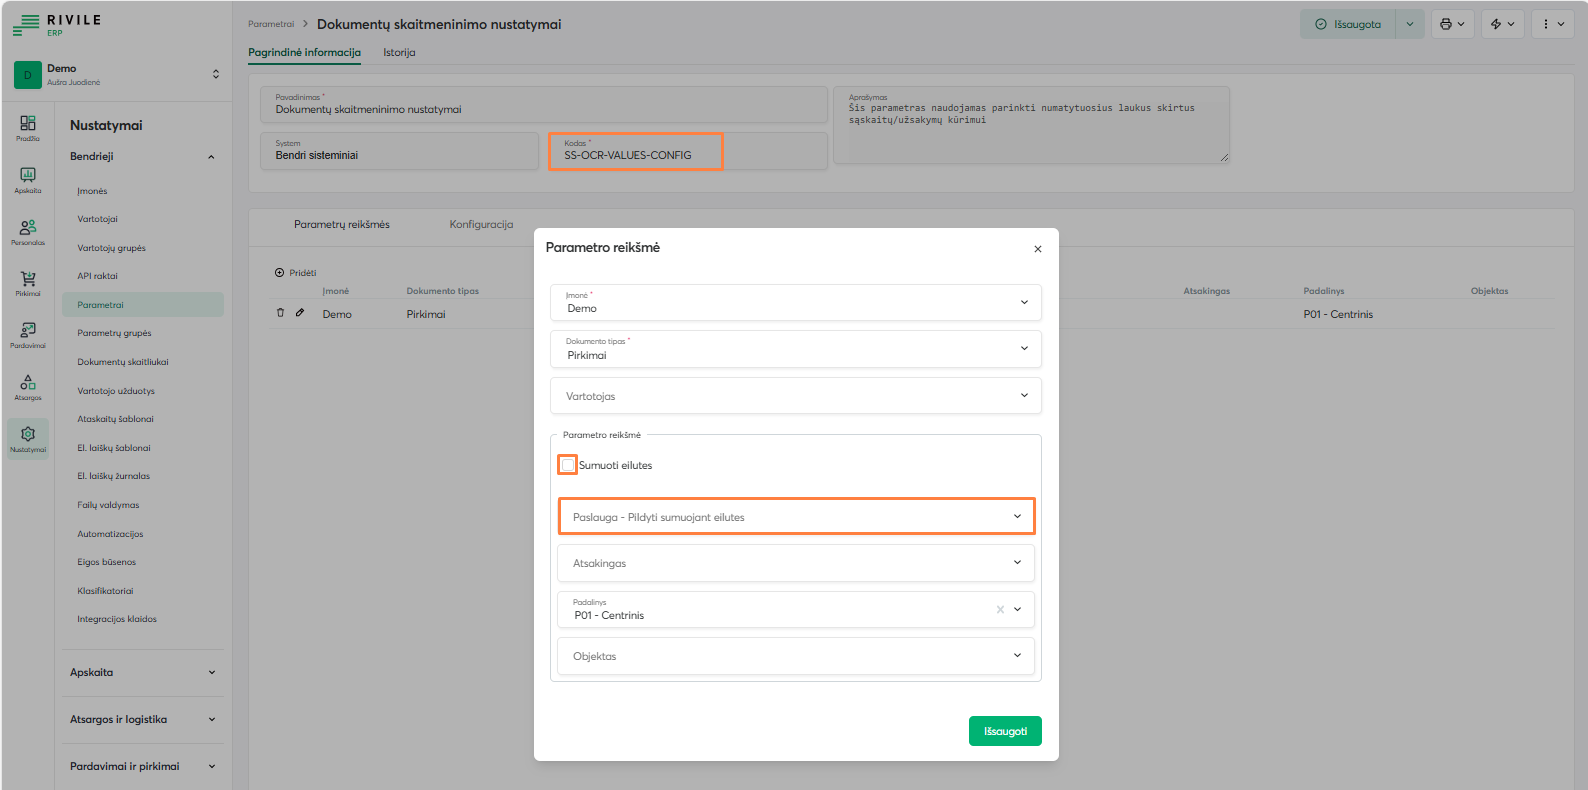Click the Pridėti add button
Screen dimensions: 1588x790
click(x=296, y=272)
